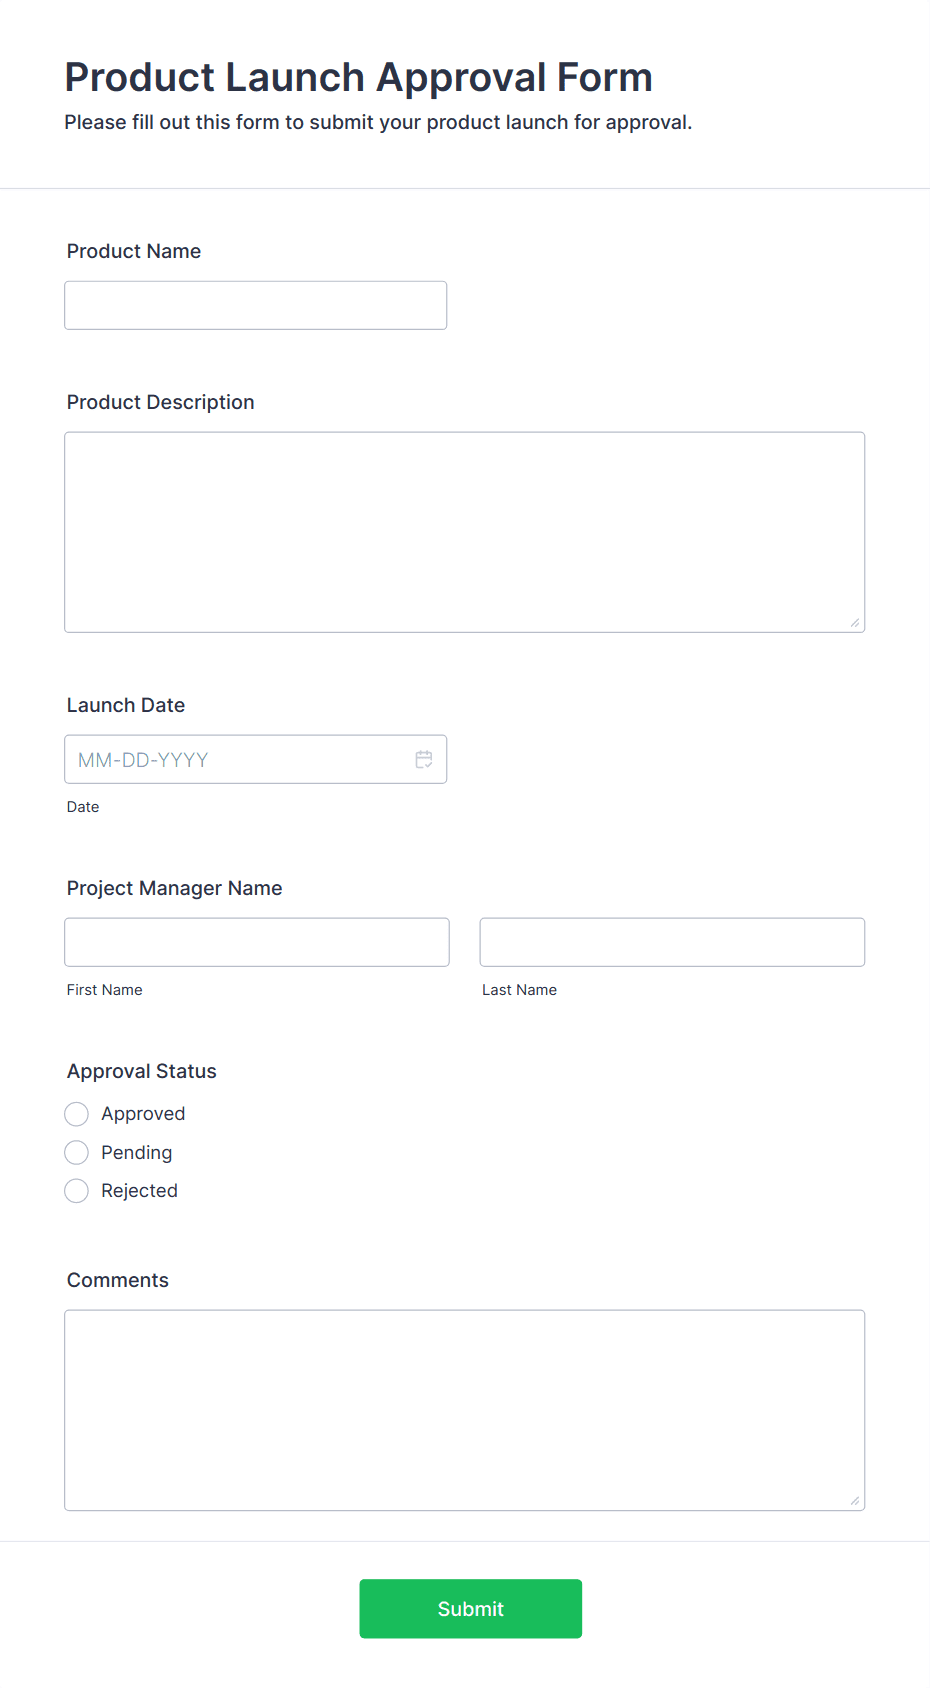Click the MM-DD-YYYY date field

point(256,759)
